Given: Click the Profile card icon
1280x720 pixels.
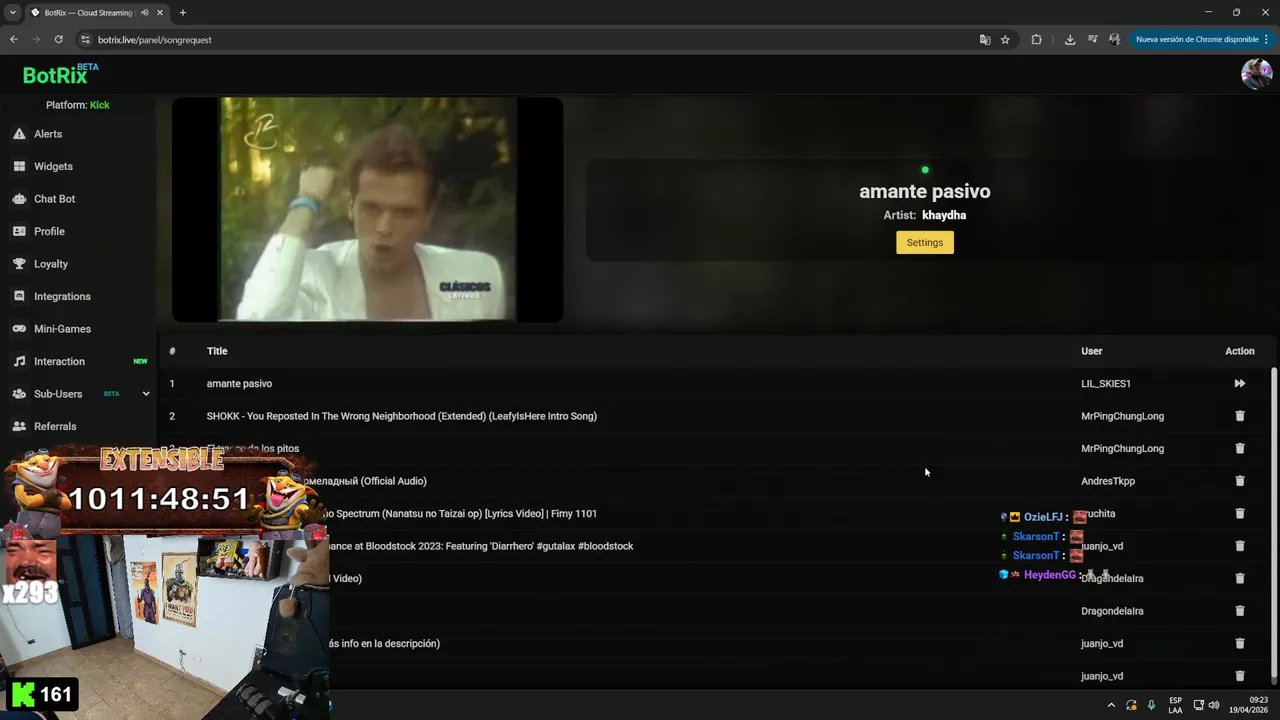Looking at the screenshot, I should click(19, 231).
